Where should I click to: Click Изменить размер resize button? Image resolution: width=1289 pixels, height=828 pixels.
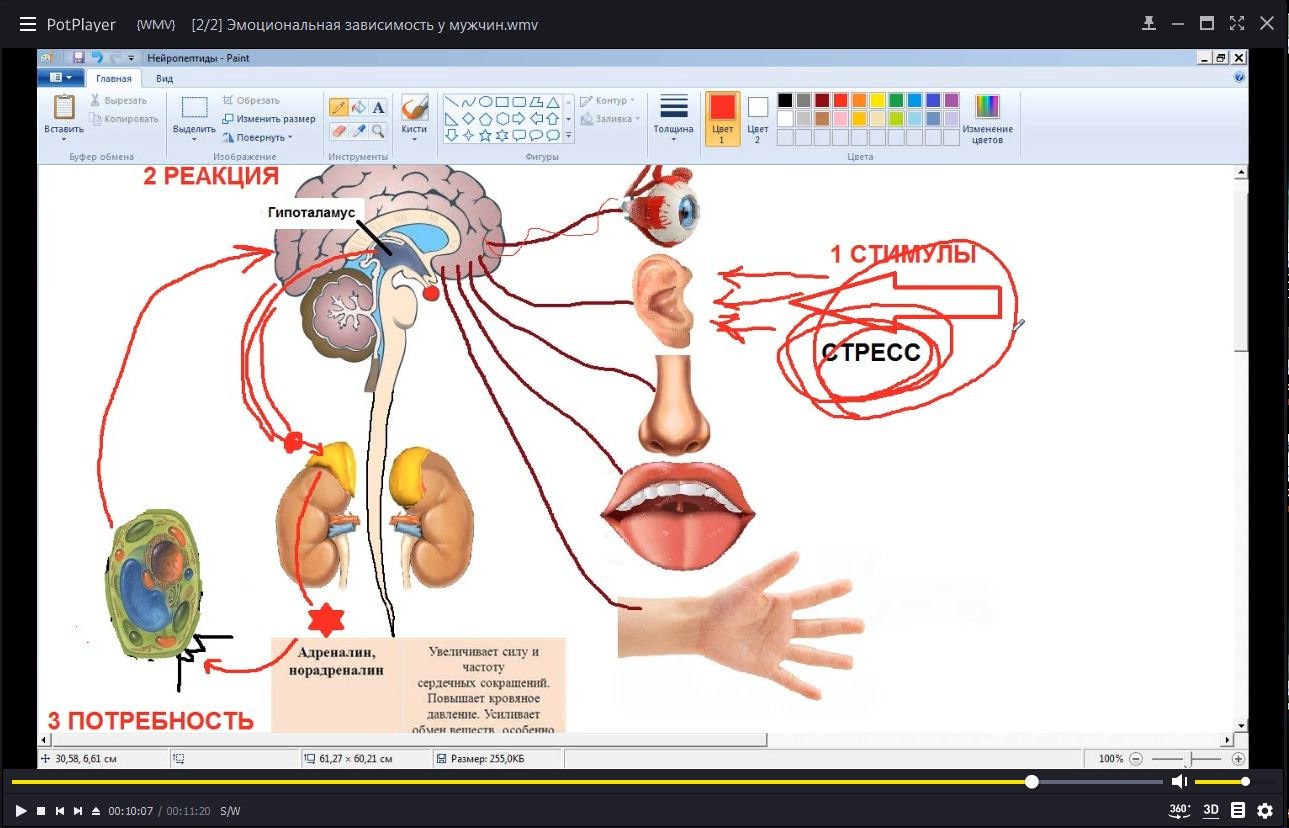(x=268, y=118)
